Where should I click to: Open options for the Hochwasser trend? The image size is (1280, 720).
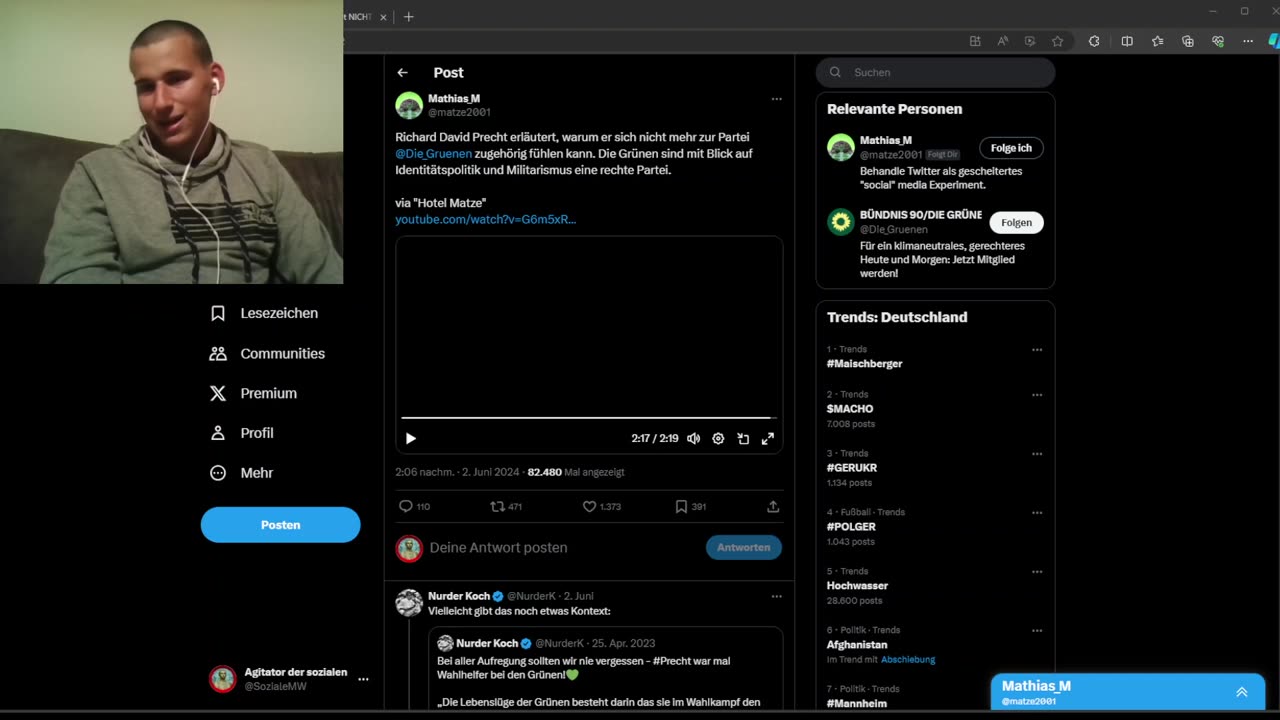click(x=1037, y=572)
